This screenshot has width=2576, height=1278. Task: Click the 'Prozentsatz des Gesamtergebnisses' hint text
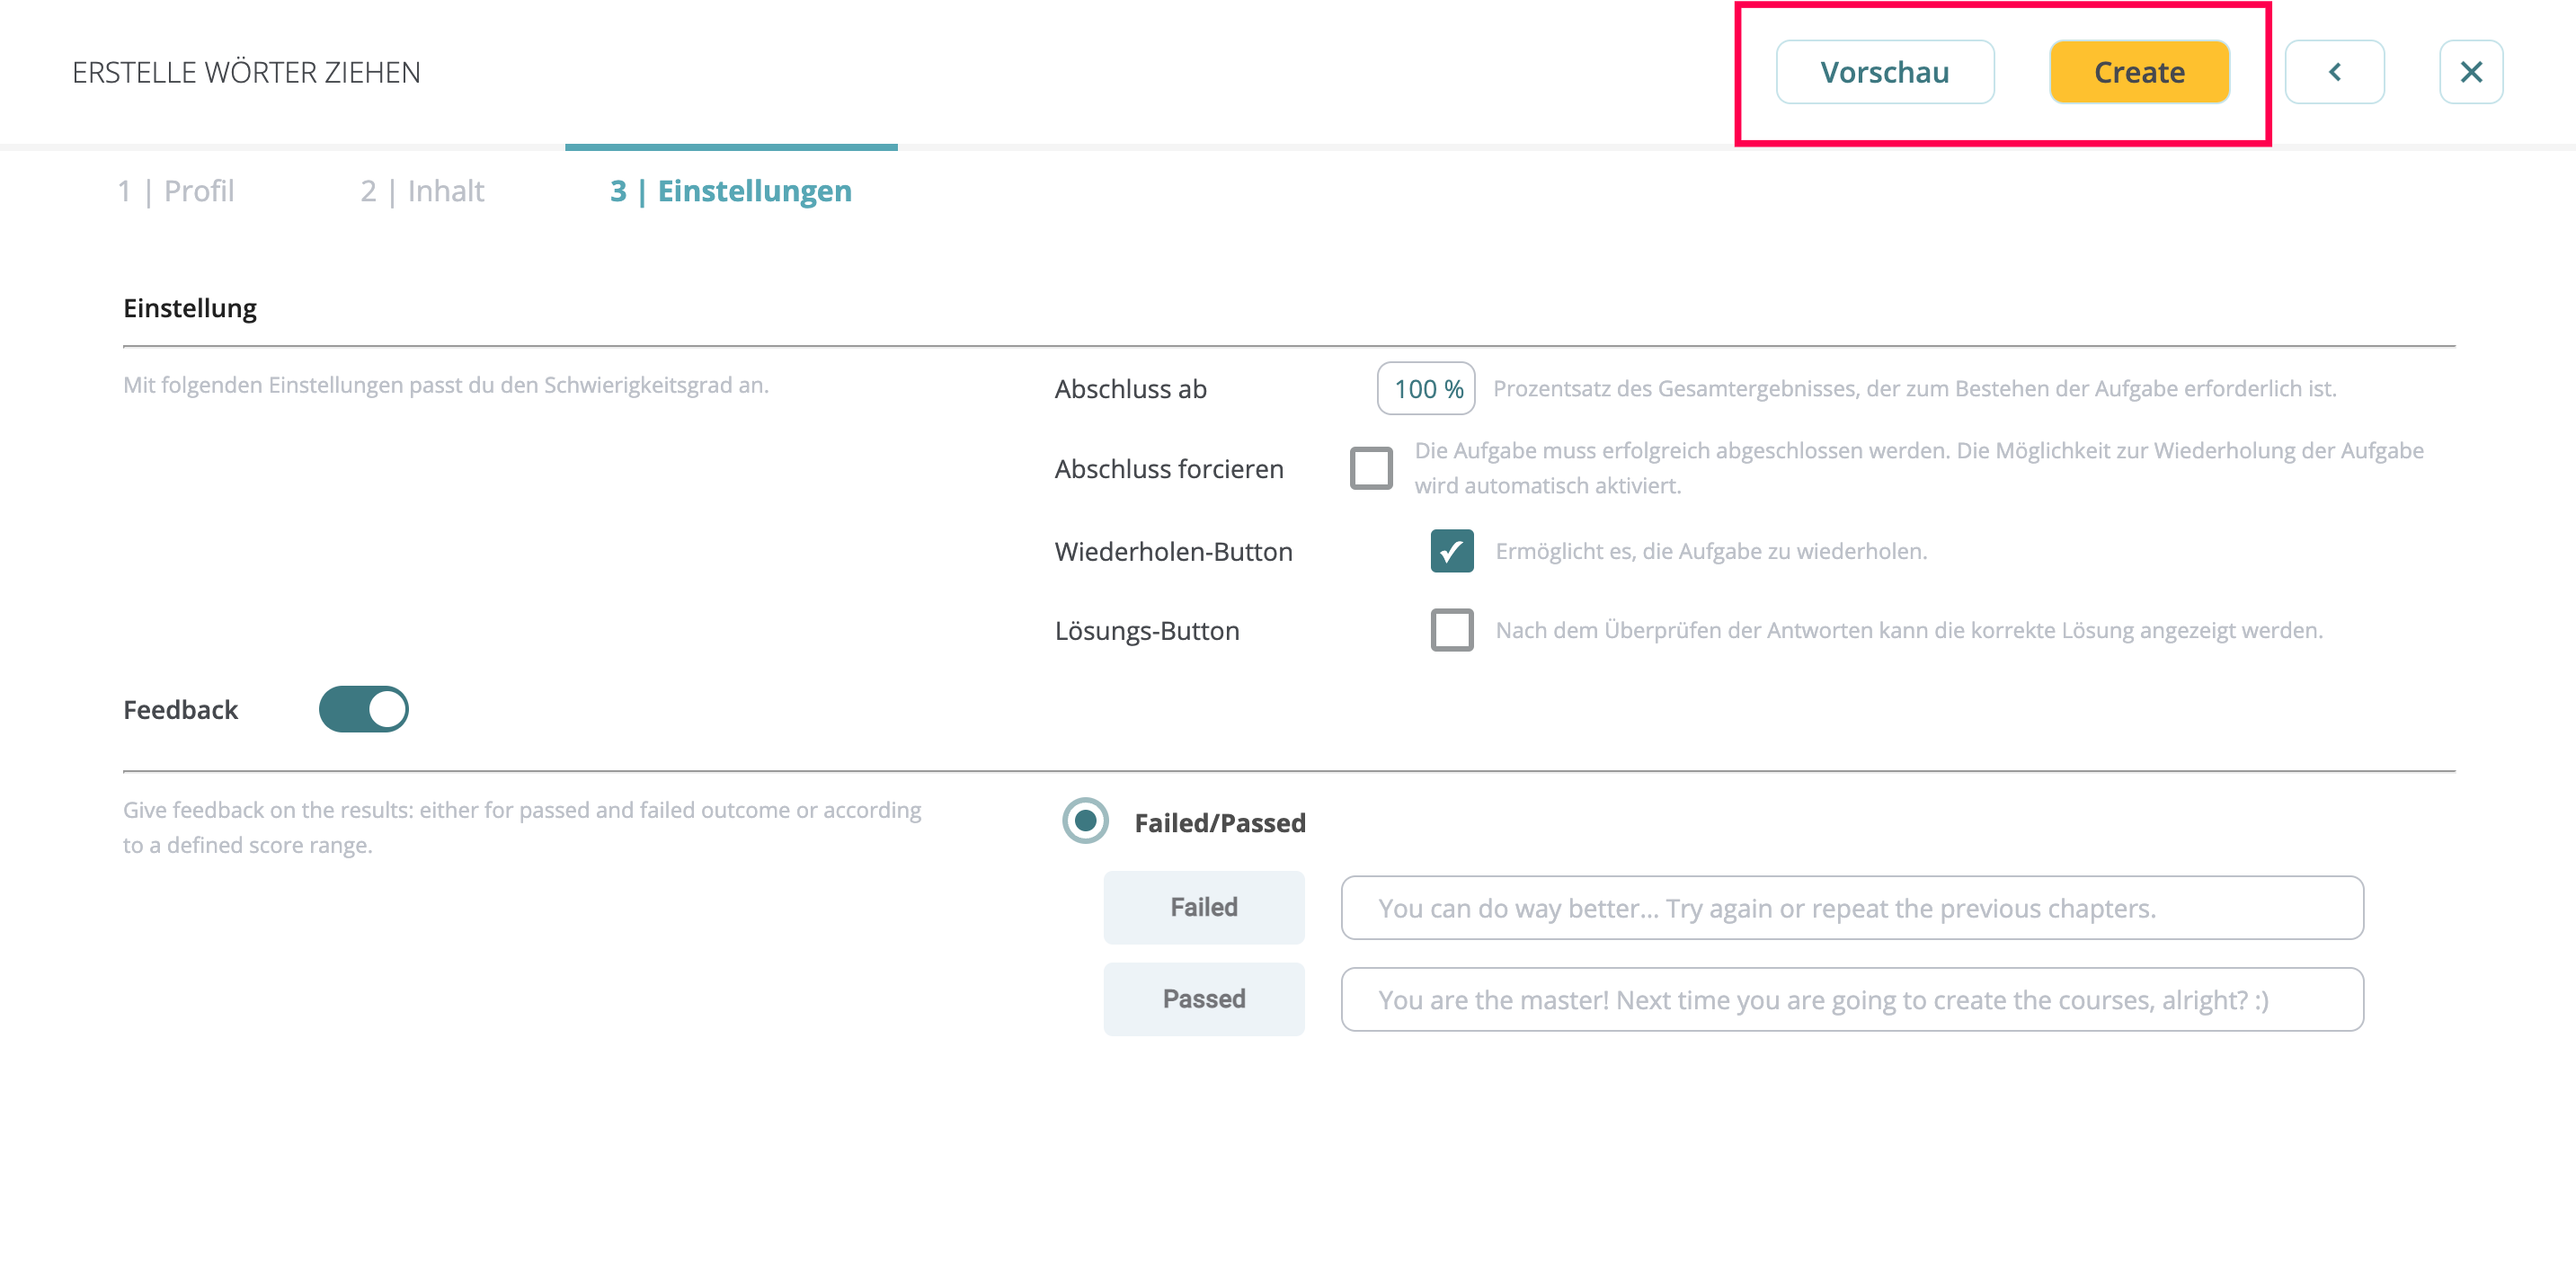[1914, 388]
